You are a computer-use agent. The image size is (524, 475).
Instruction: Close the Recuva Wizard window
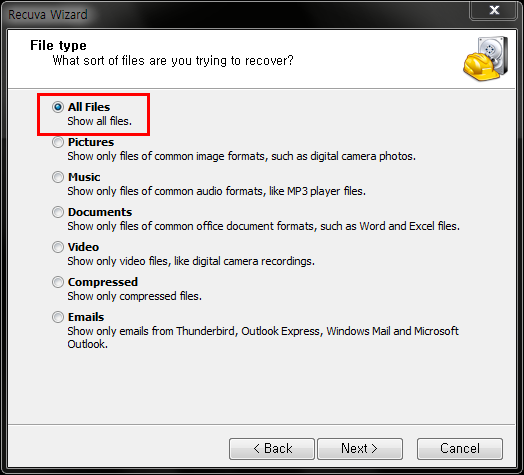pos(494,10)
